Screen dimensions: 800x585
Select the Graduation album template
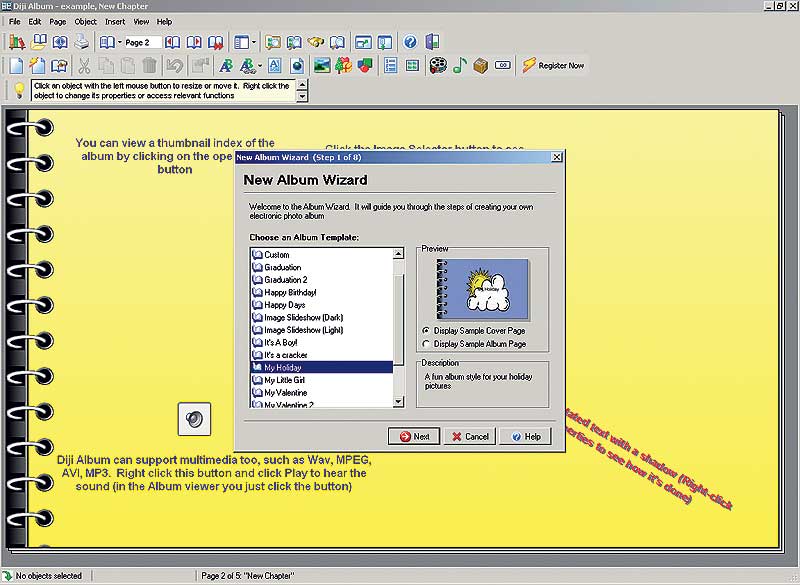(x=322, y=267)
